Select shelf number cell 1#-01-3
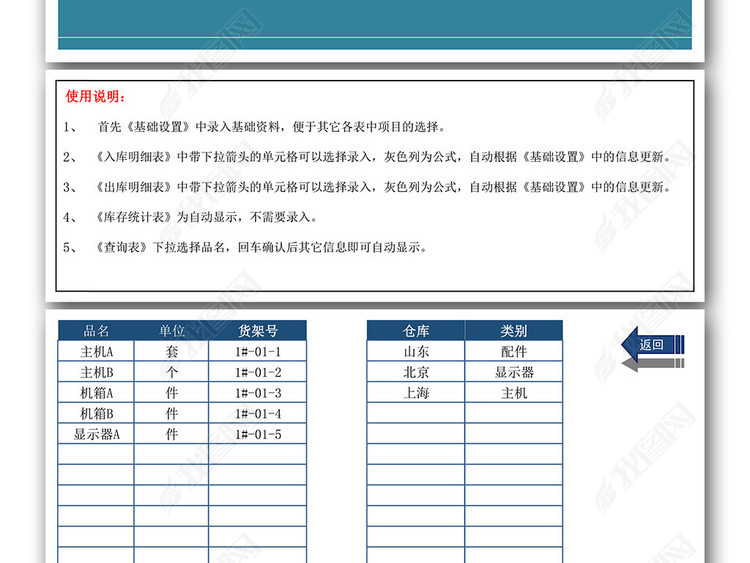The height and width of the screenshot is (563, 750). 257,393
